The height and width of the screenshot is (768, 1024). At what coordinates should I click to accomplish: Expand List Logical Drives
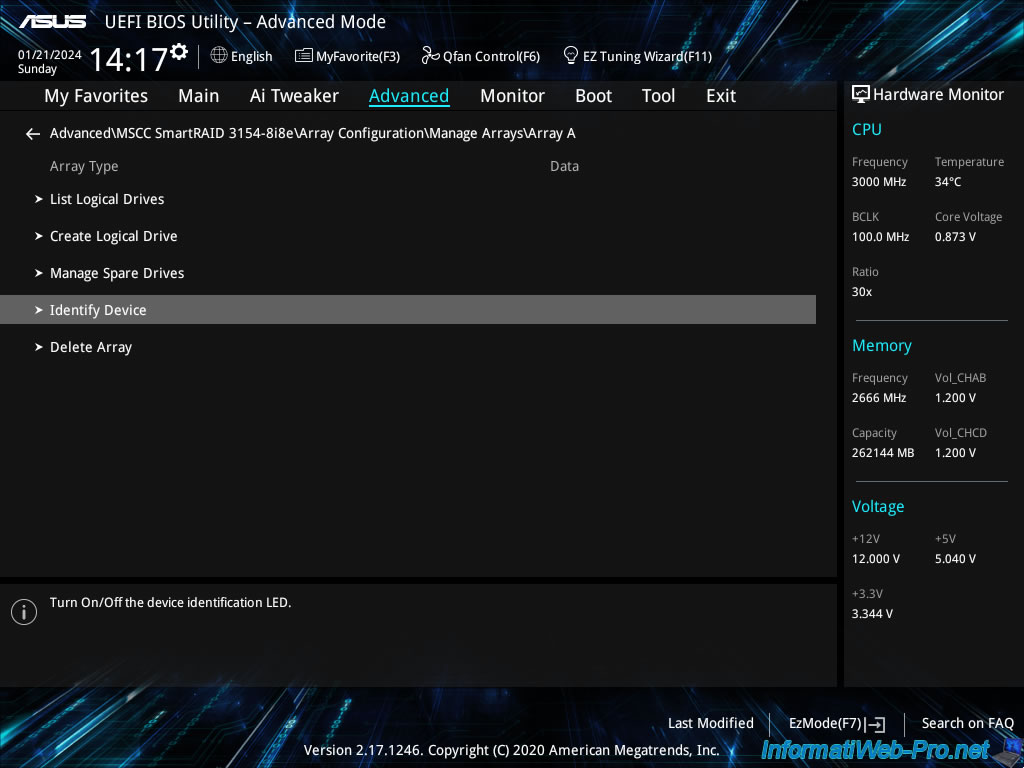(x=107, y=199)
